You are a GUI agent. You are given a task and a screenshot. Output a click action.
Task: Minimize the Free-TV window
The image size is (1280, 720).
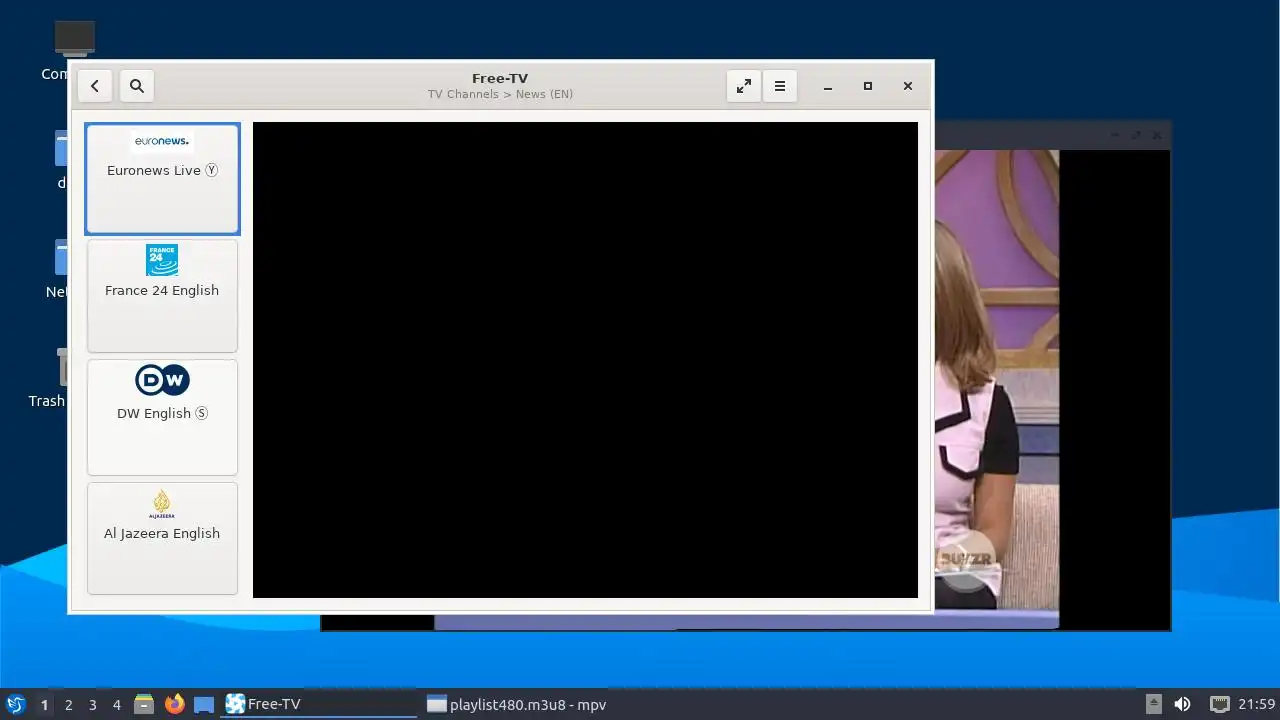coord(828,87)
